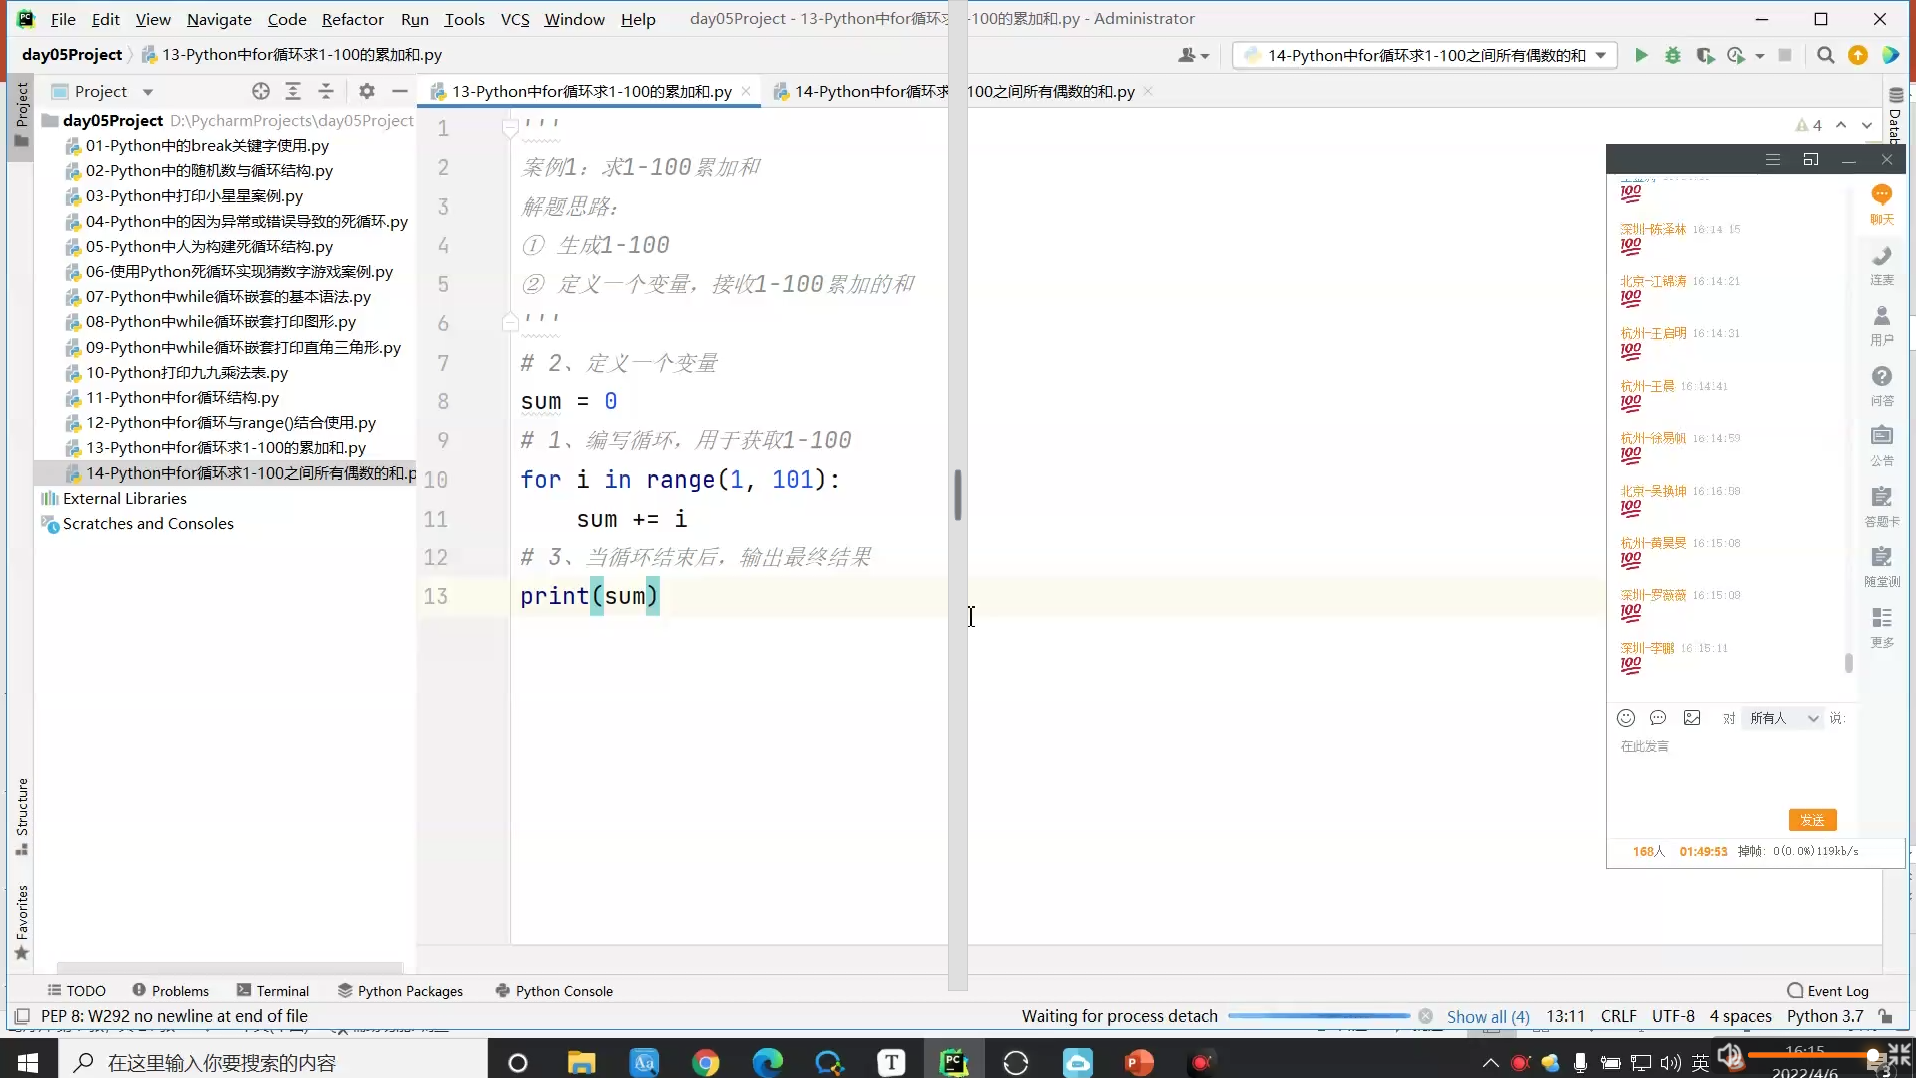Open PowerPoint from the taskbar

[1139, 1062]
